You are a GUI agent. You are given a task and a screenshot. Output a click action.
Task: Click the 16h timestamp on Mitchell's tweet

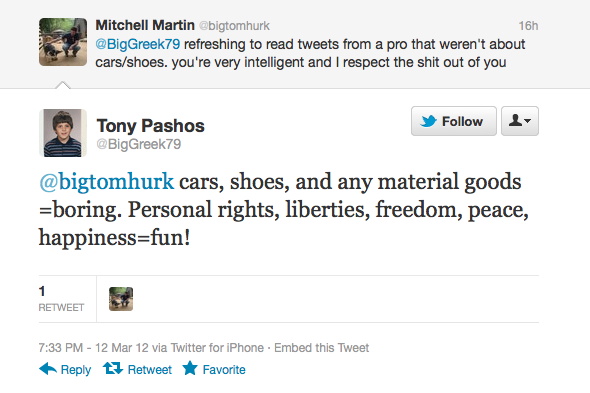528,26
